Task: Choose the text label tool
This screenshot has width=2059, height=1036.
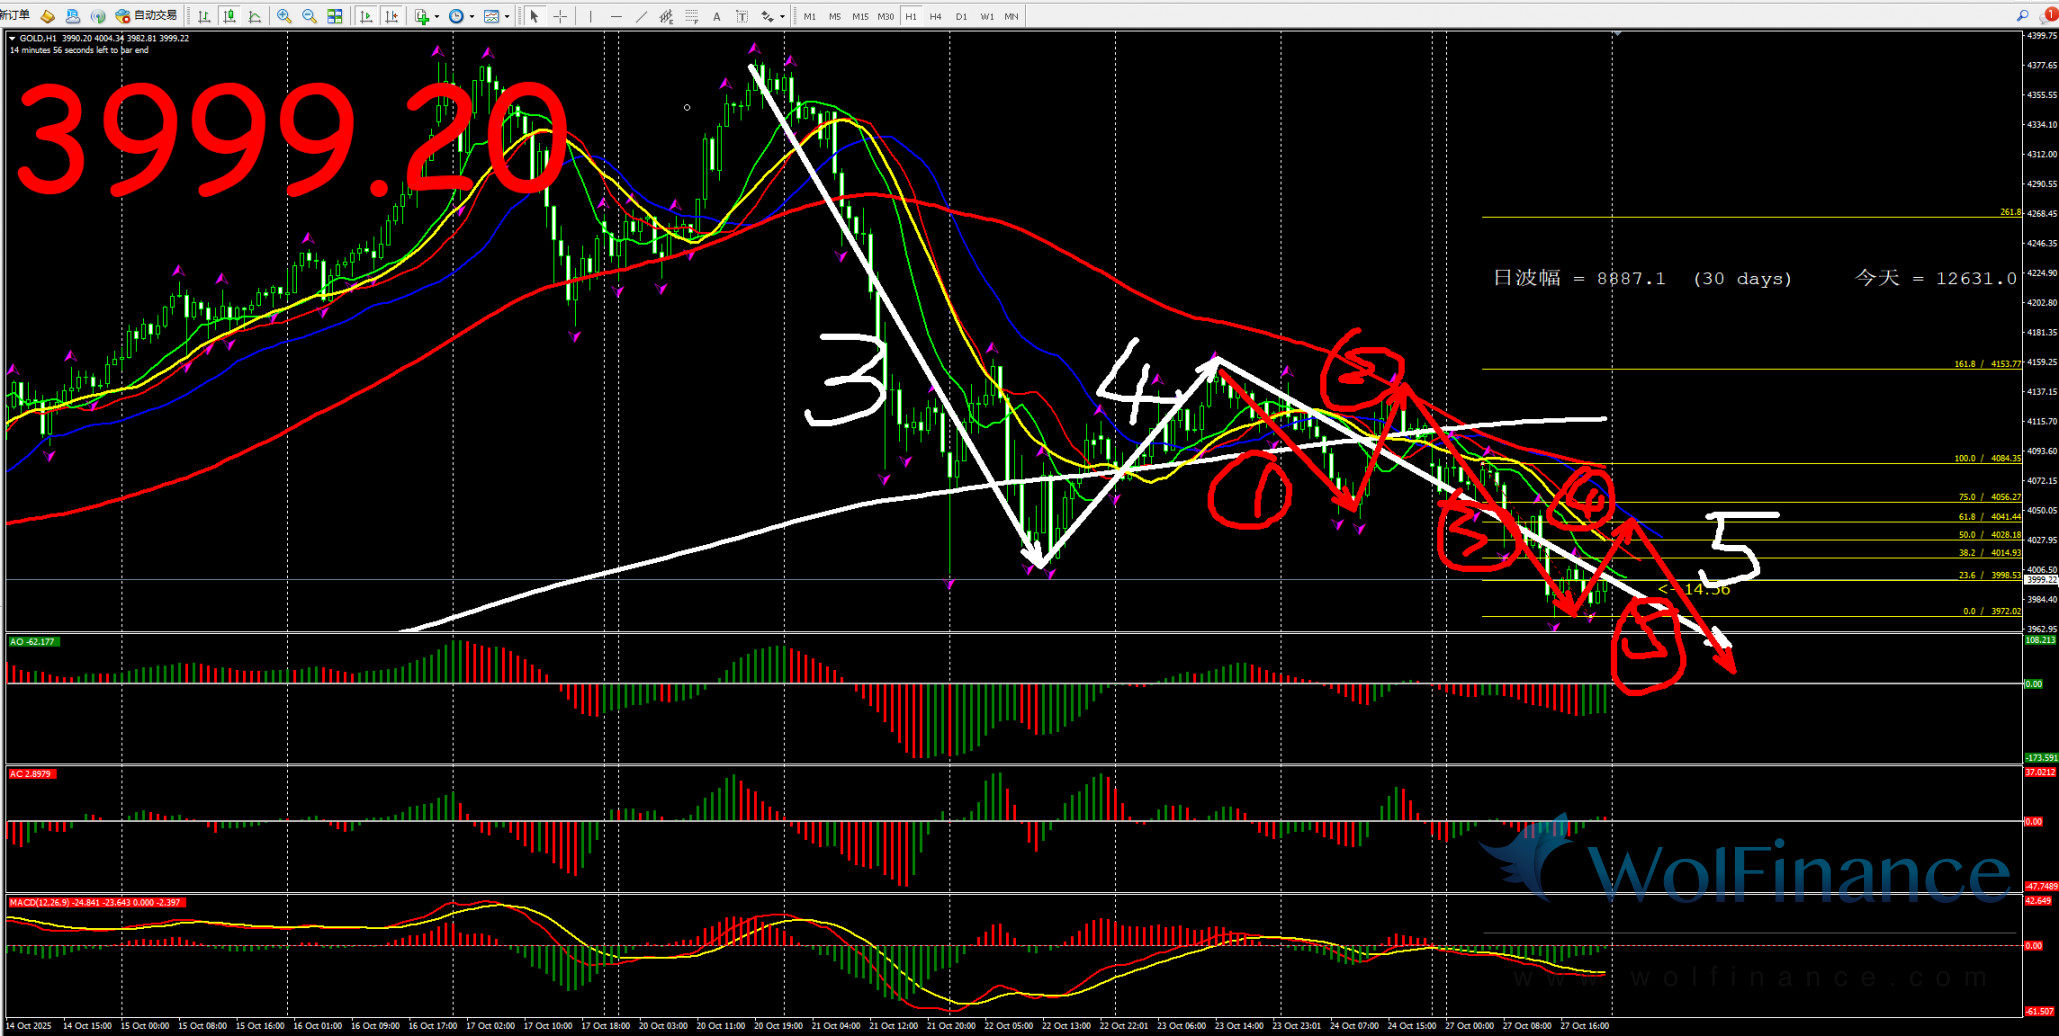Action: pyautogui.click(x=716, y=16)
